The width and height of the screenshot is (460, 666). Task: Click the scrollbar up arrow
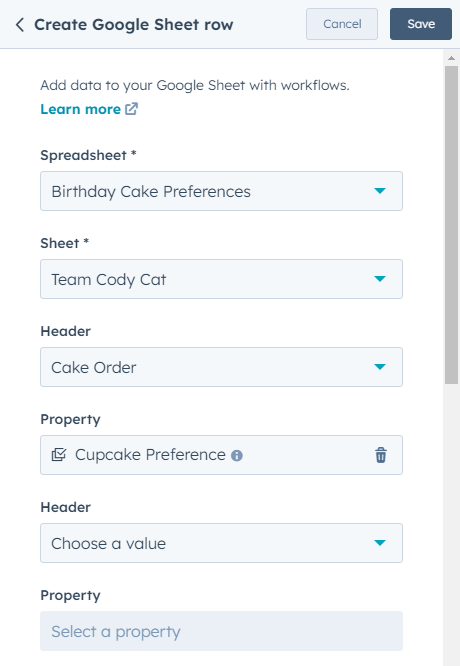click(451, 58)
